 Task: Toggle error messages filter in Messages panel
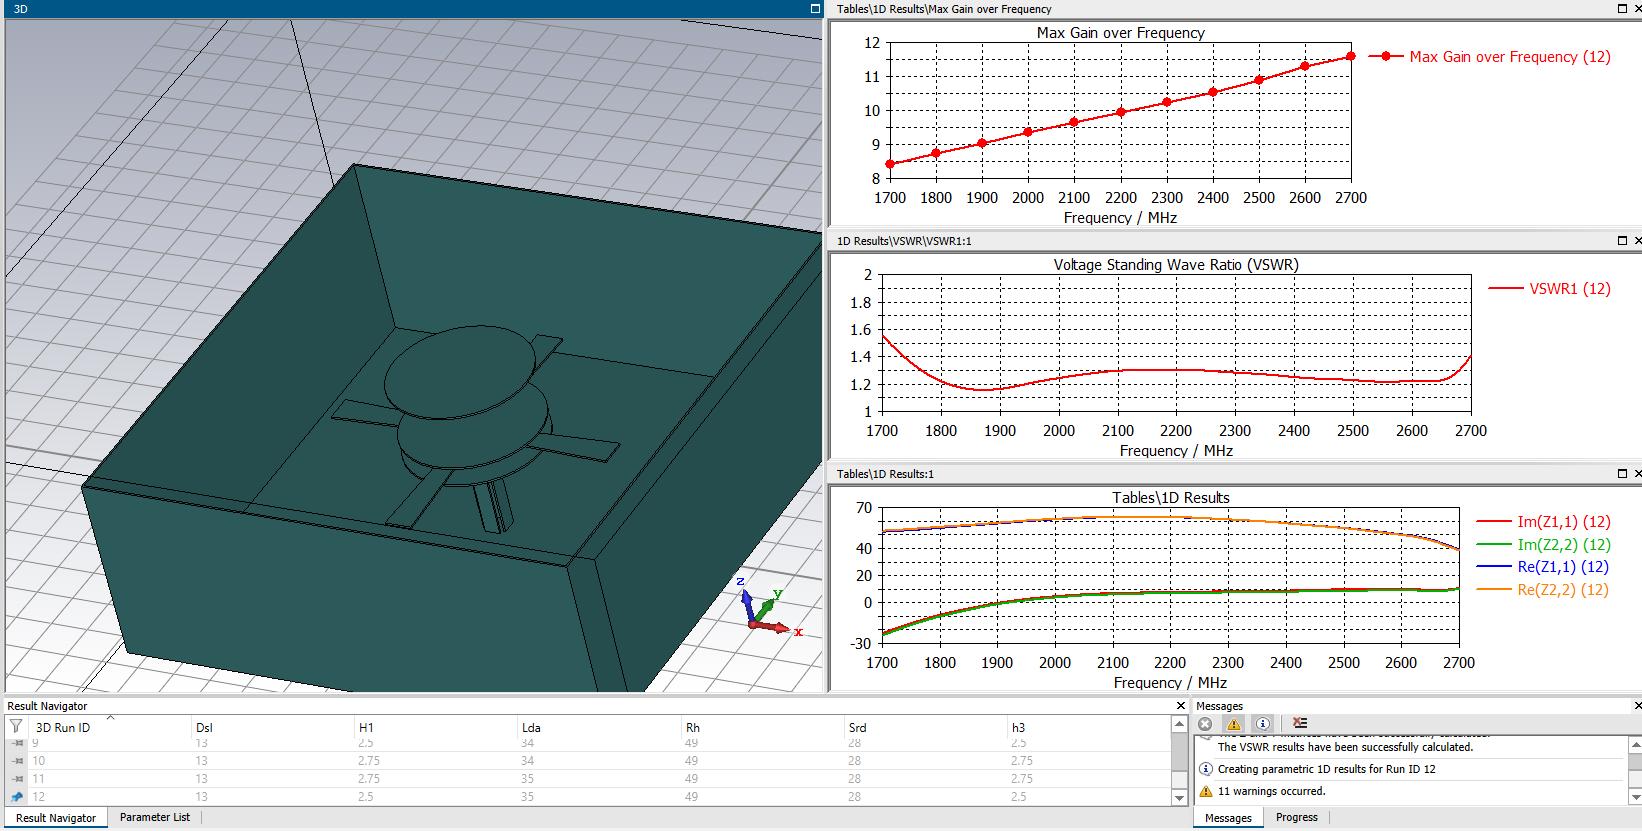click(x=1205, y=724)
